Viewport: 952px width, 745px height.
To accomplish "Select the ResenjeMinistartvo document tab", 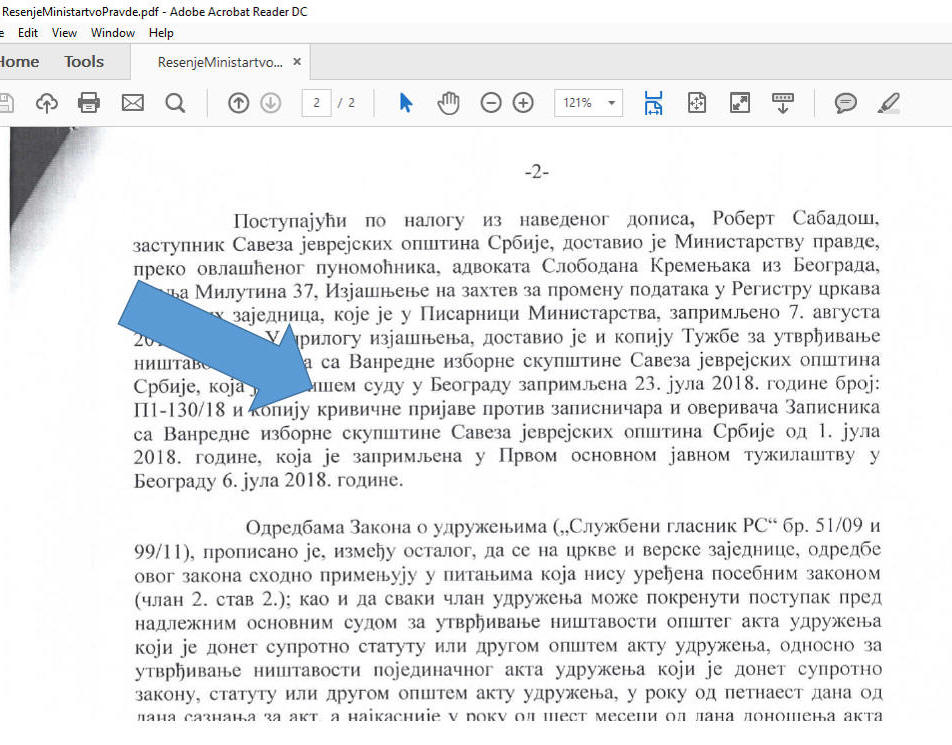I will click(x=220, y=62).
